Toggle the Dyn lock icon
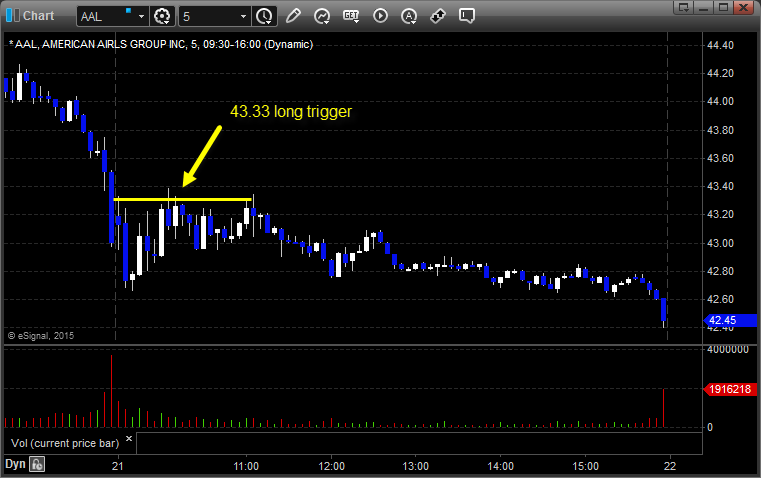761x478 pixels. click(37, 464)
